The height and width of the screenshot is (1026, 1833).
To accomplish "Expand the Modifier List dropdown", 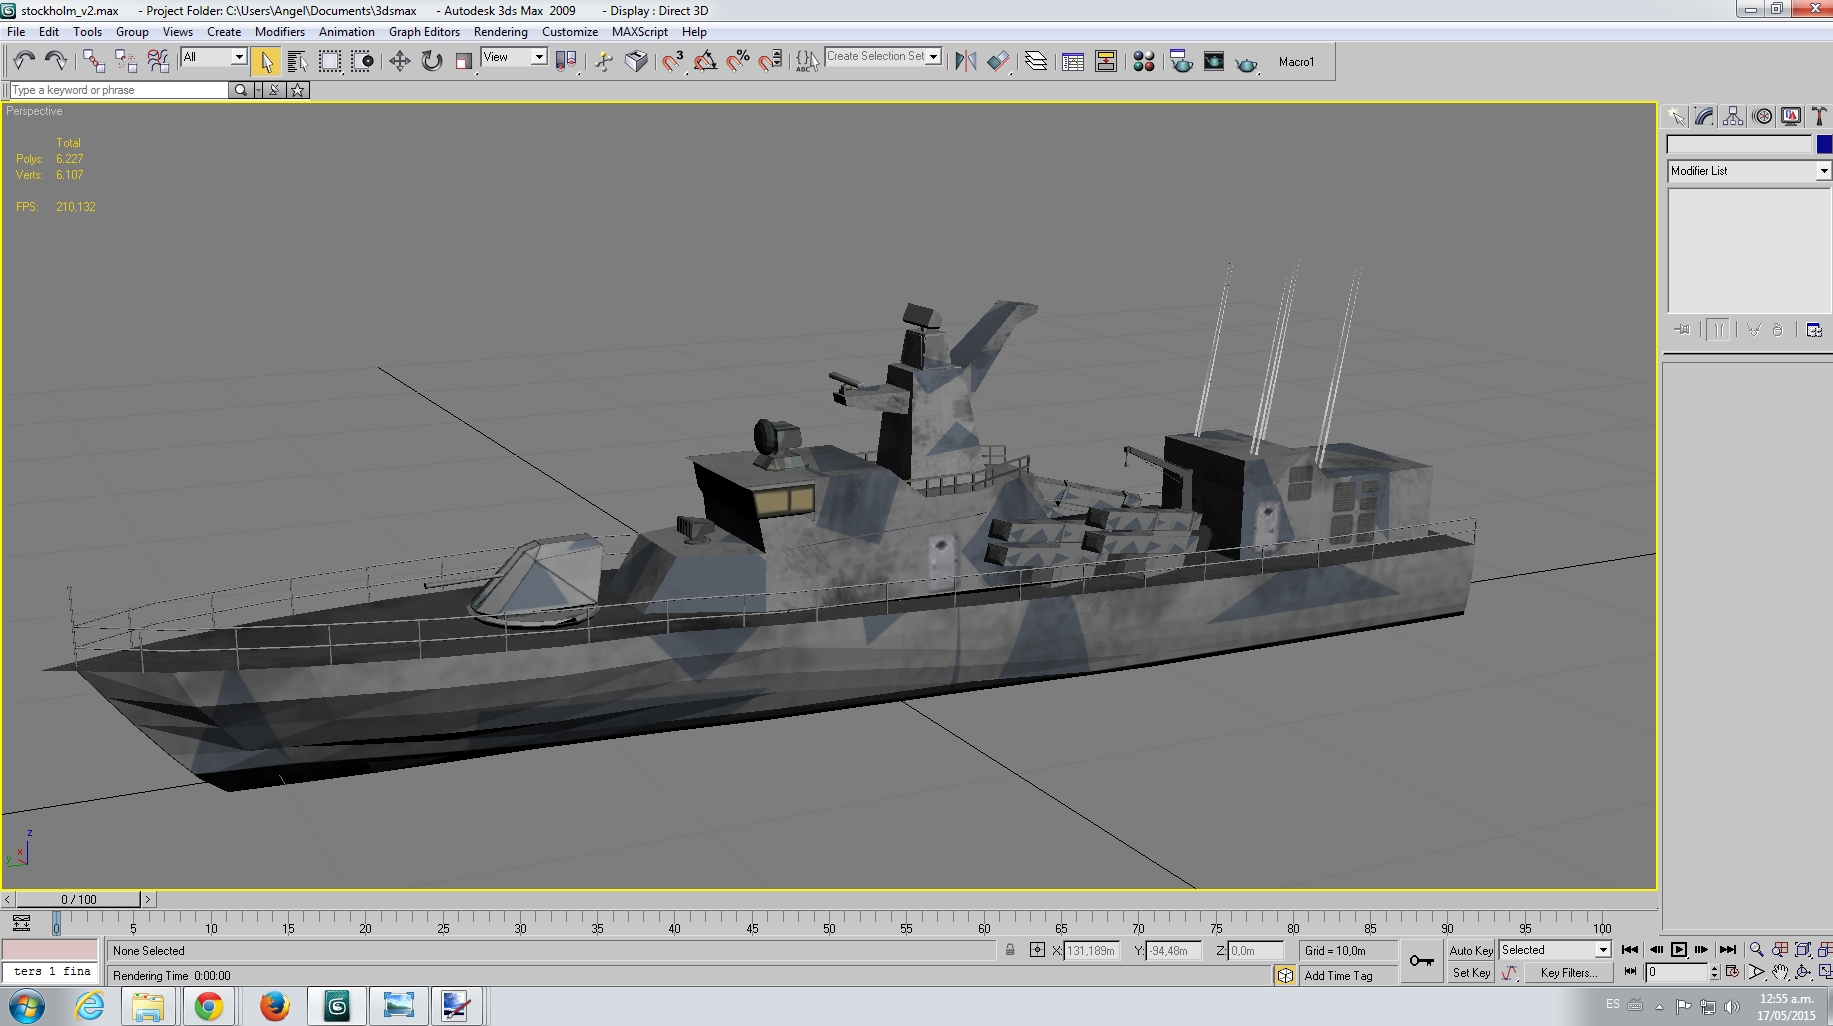I will coord(1749,171).
